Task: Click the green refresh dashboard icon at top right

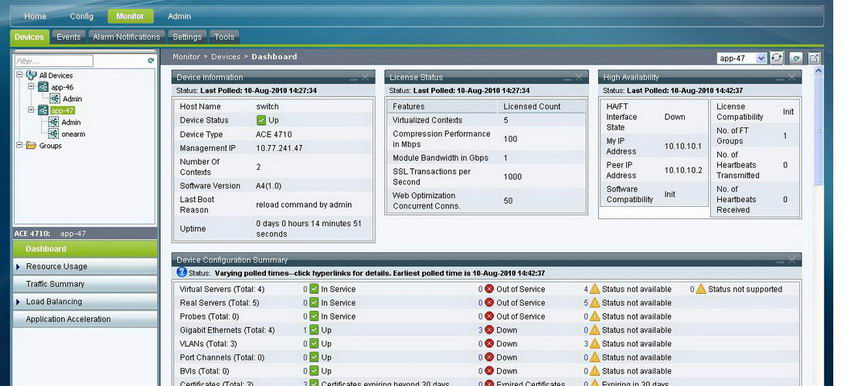Action: click(796, 58)
